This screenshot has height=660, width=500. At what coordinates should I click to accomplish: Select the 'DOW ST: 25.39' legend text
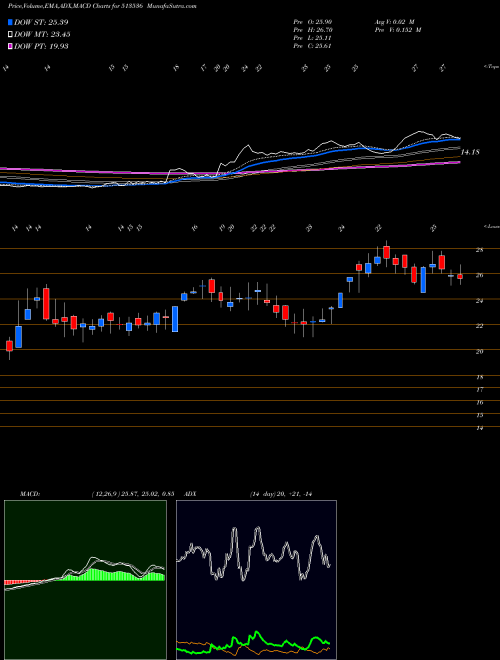(41, 22)
